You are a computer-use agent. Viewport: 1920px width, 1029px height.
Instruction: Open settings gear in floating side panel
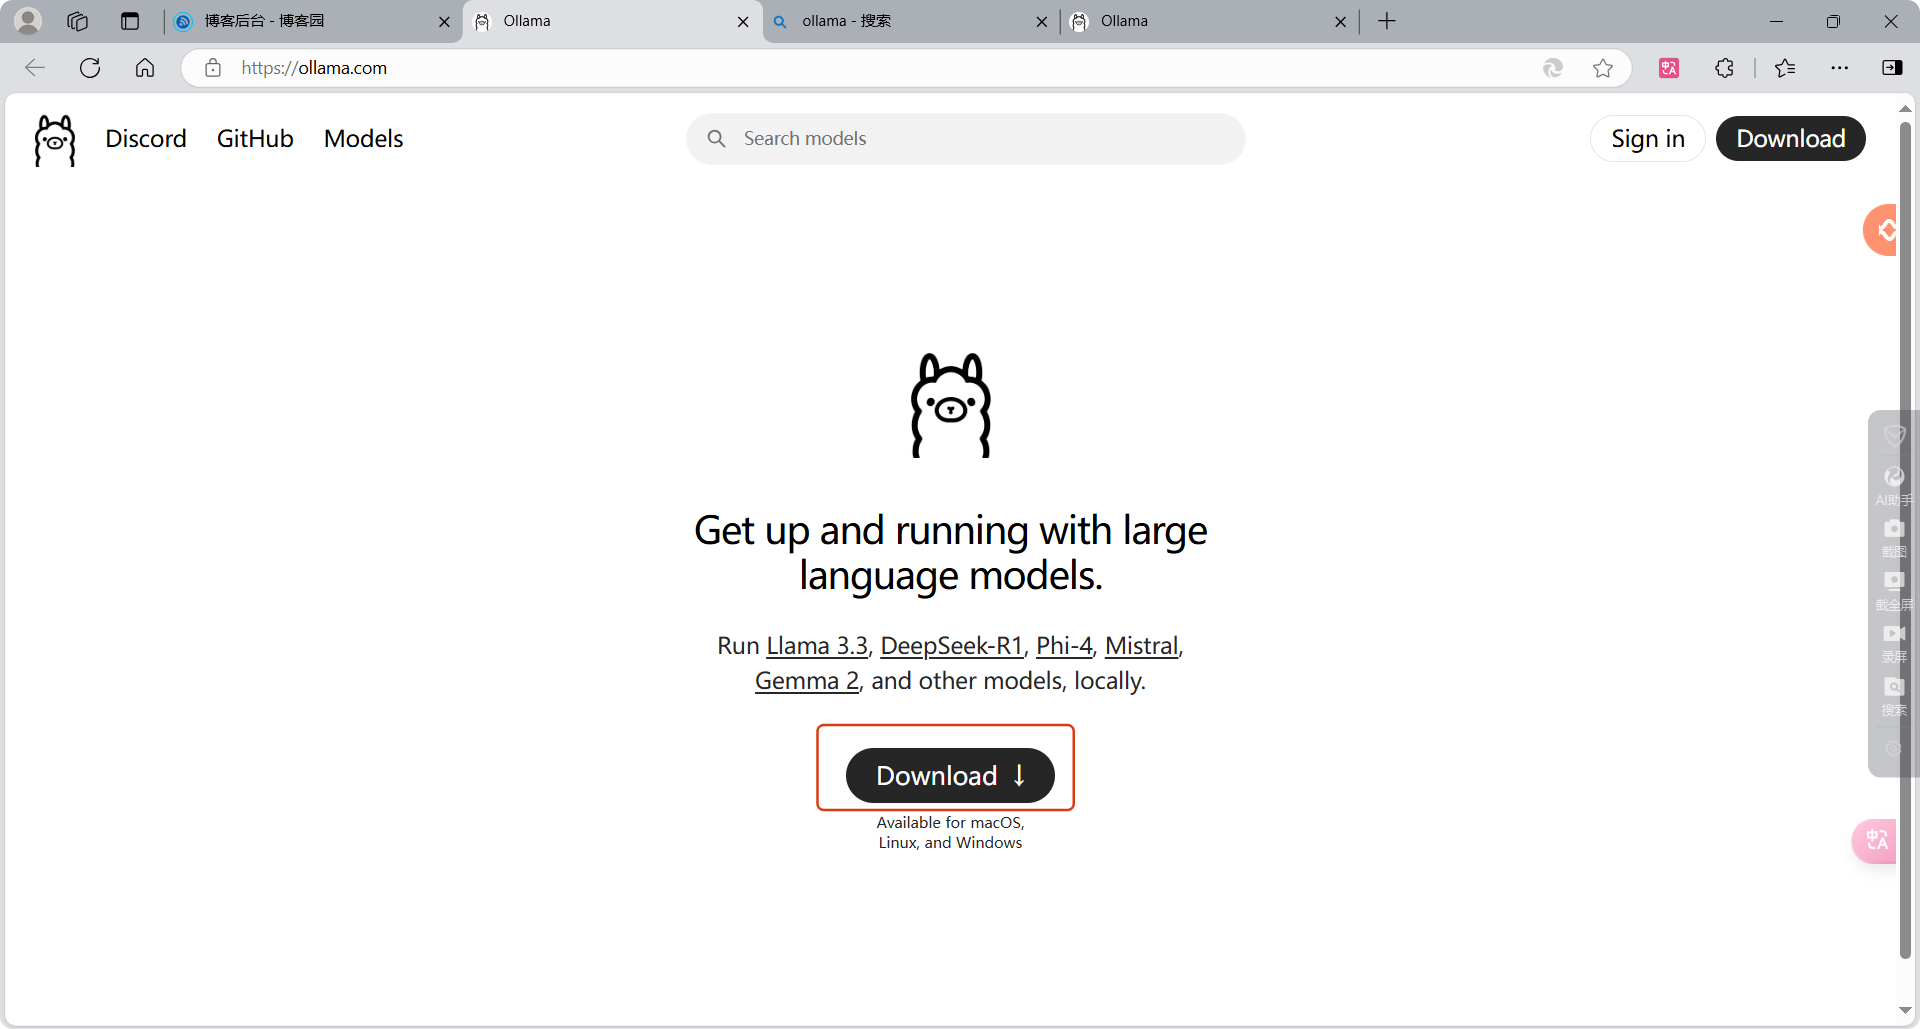1893,749
